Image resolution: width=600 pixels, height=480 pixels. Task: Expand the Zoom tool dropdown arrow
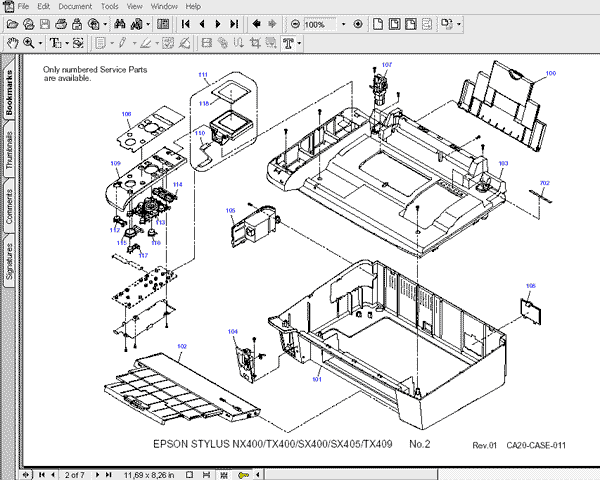(40, 43)
